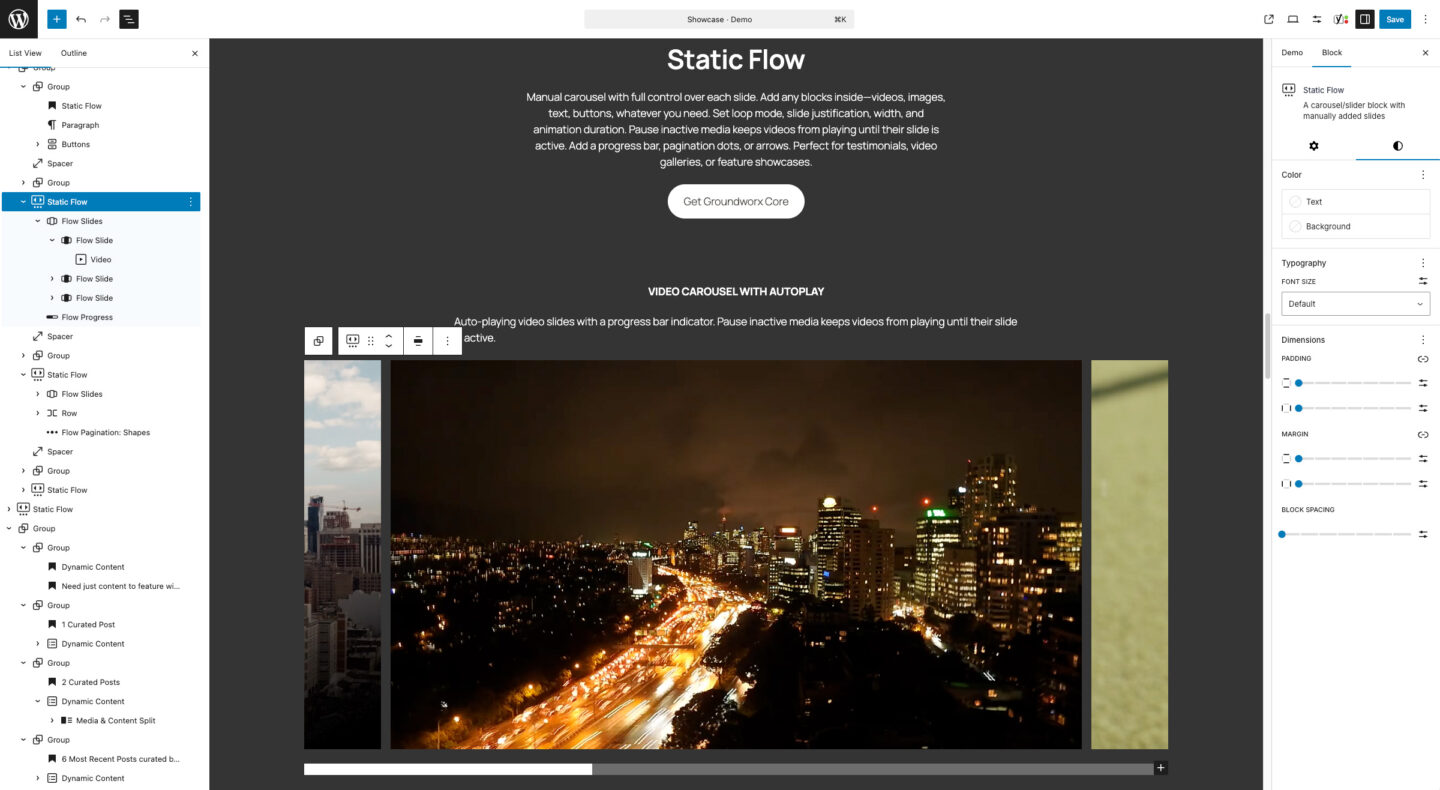The image size is (1440, 790).
Task: Click the block inserter plus icon
Action: coord(56,19)
